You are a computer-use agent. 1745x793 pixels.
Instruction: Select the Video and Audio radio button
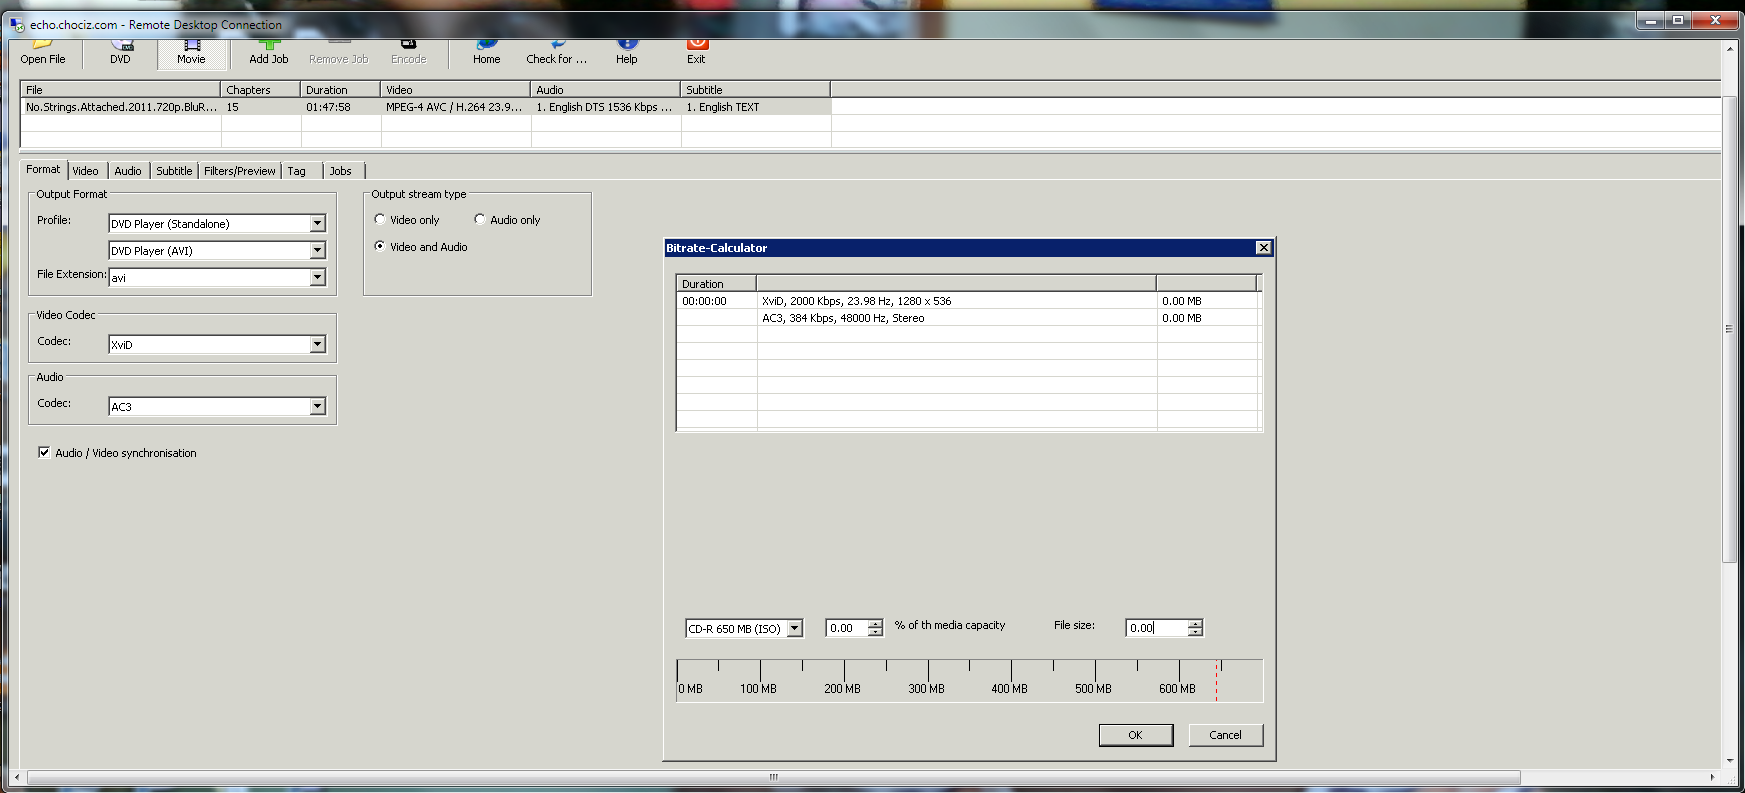pos(380,246)
